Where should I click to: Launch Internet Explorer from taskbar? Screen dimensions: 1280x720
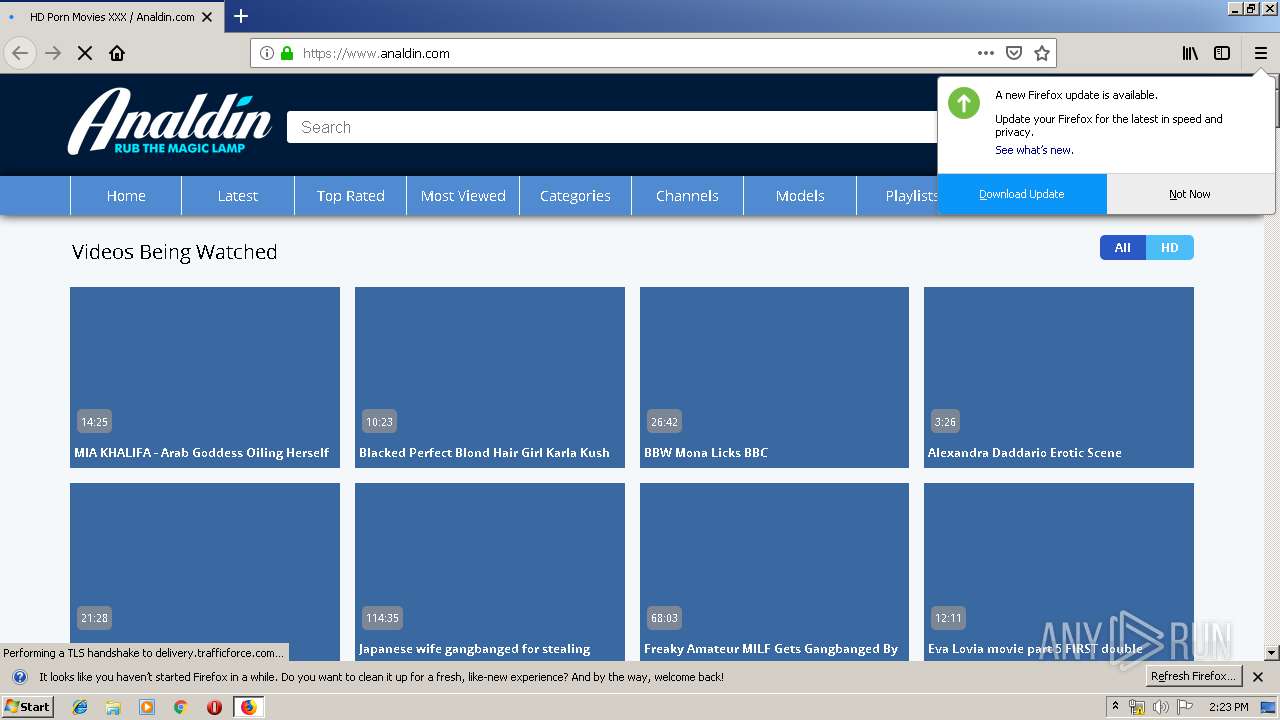pos(80,707)
